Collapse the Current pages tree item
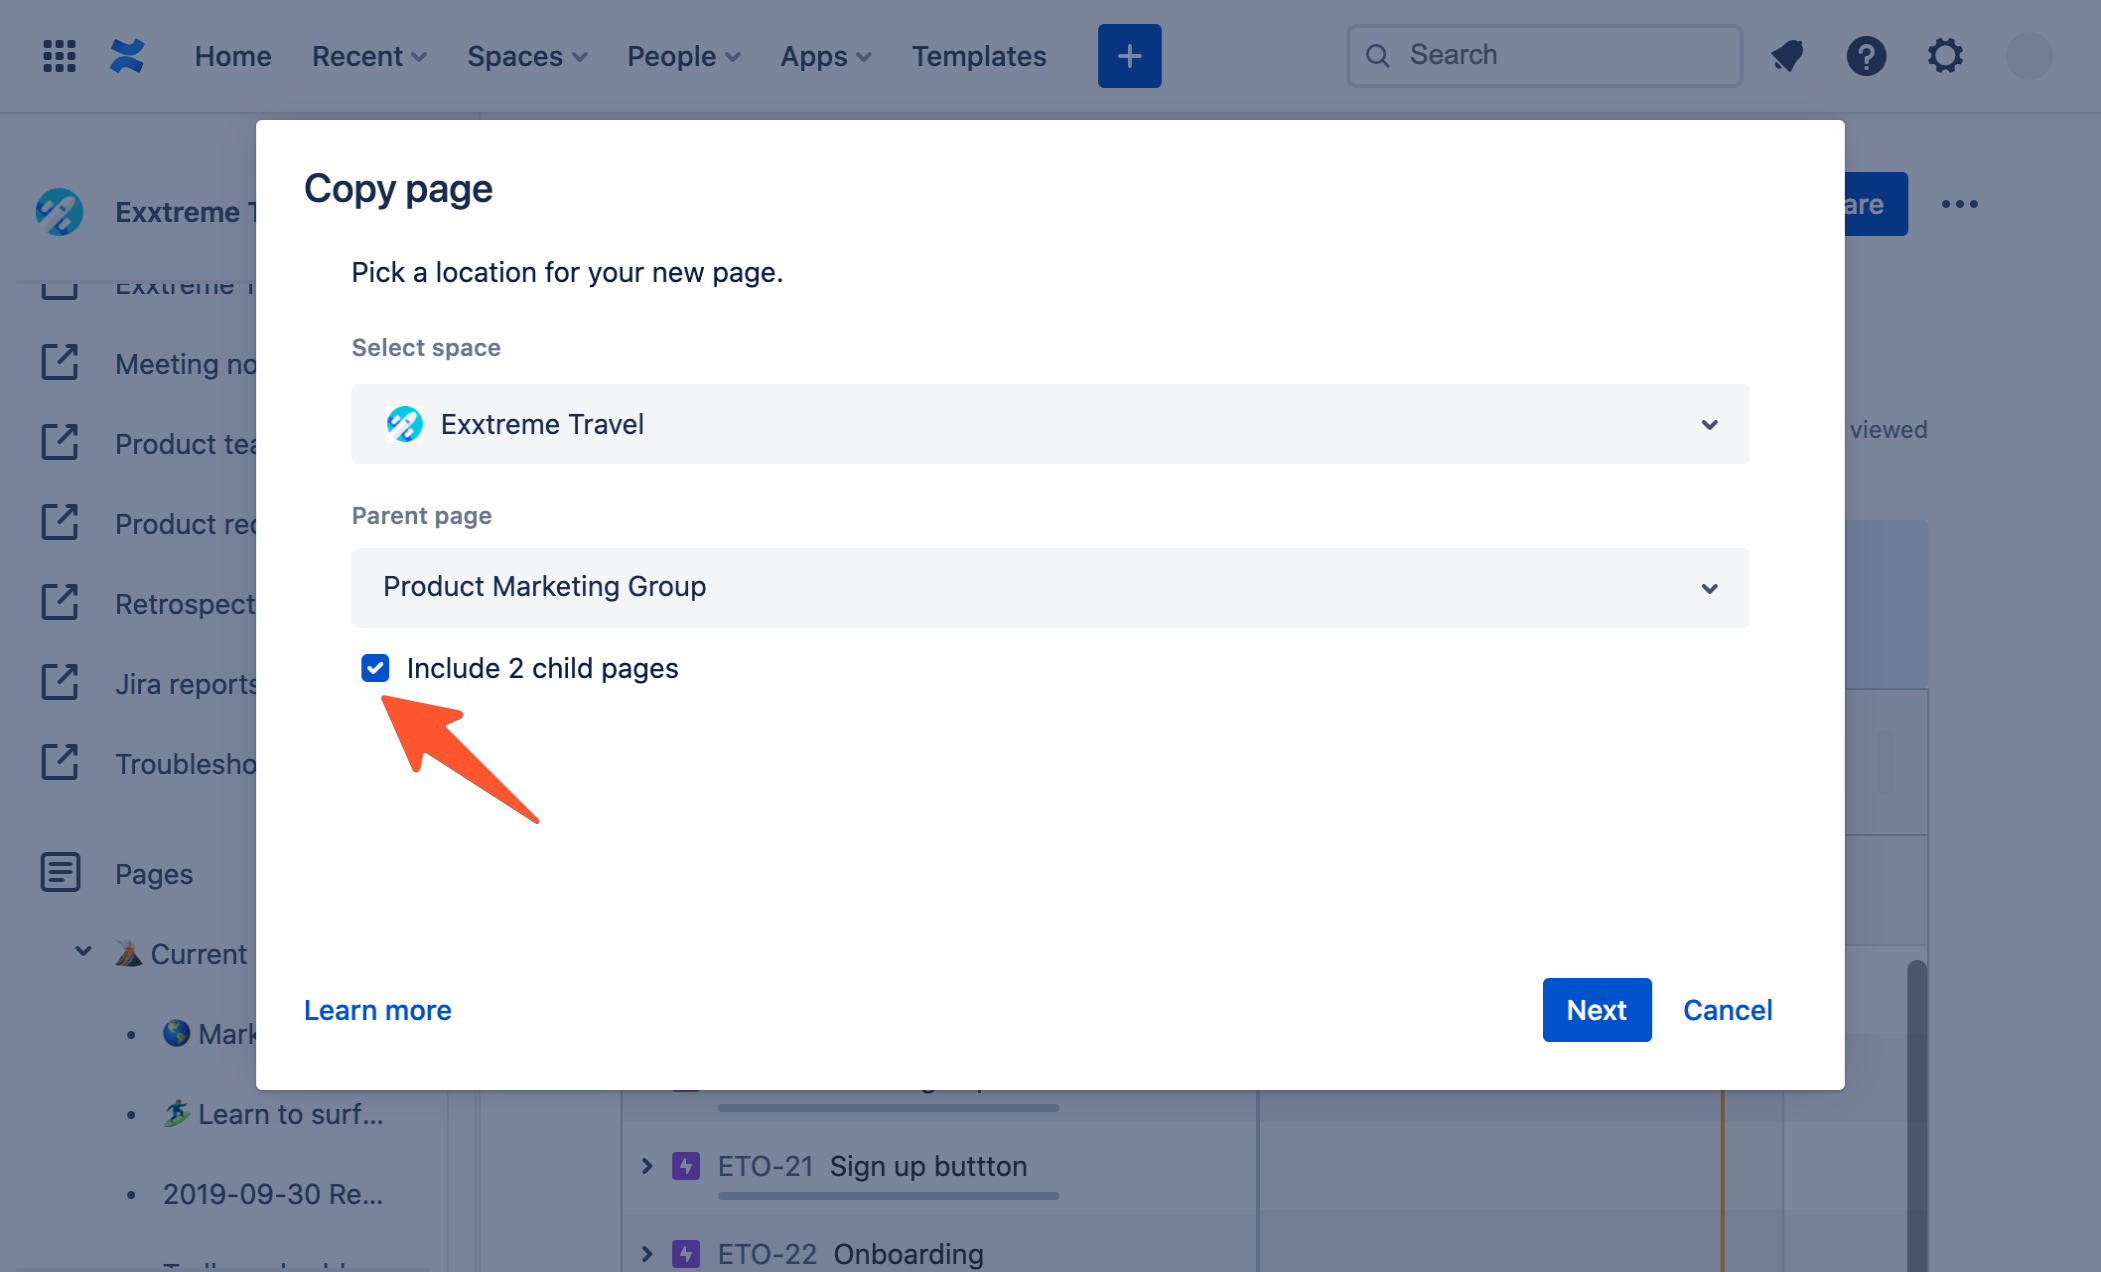 coord(84,952)
